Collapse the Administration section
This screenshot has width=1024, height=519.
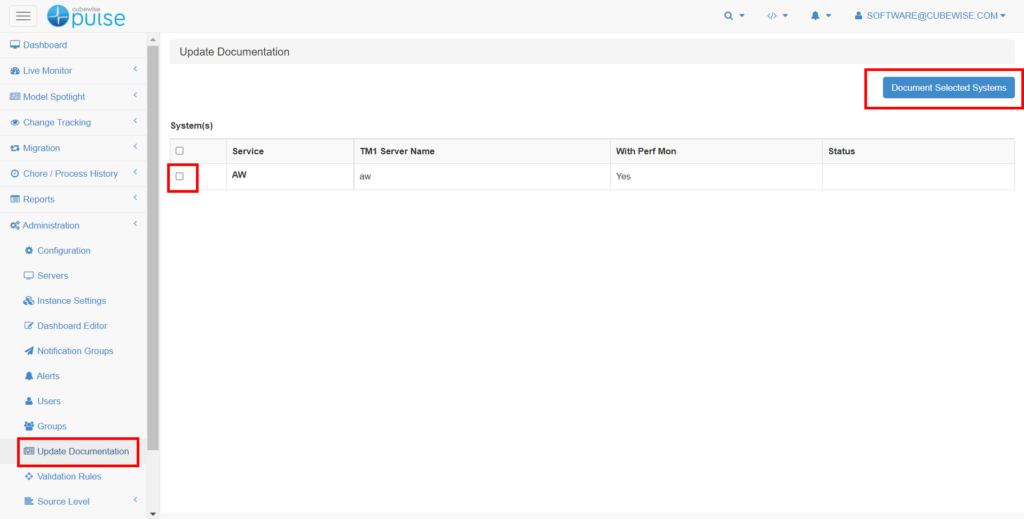(x=135, y=225)
